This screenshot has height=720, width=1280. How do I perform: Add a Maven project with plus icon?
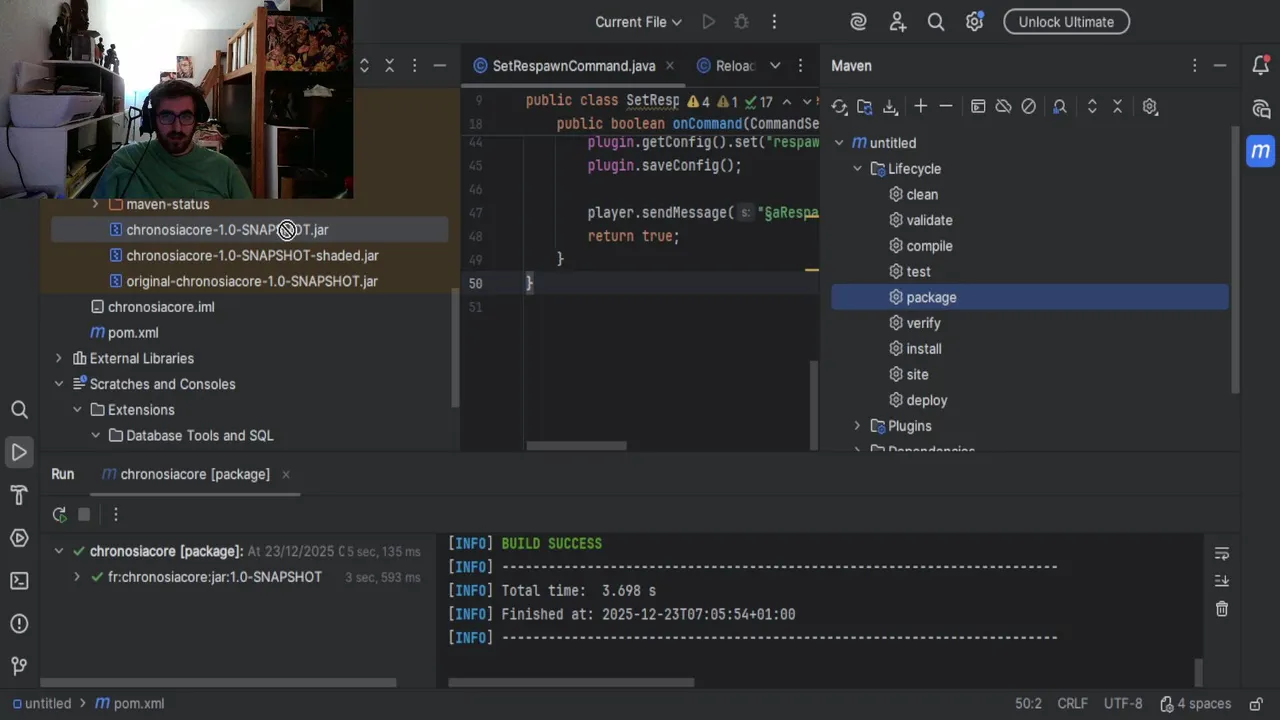click(x=920, y=106)
